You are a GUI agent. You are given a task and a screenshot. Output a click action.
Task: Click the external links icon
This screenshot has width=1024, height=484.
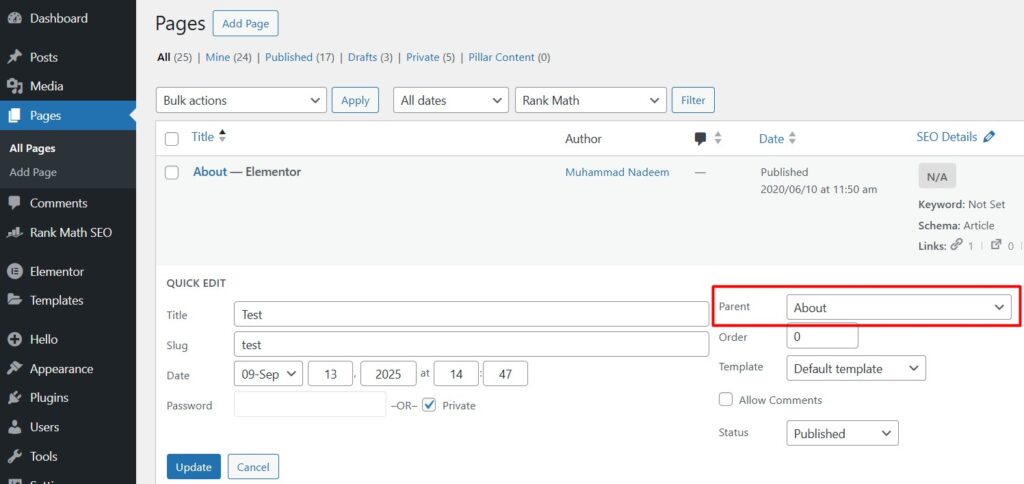click(x=997, y=245)
